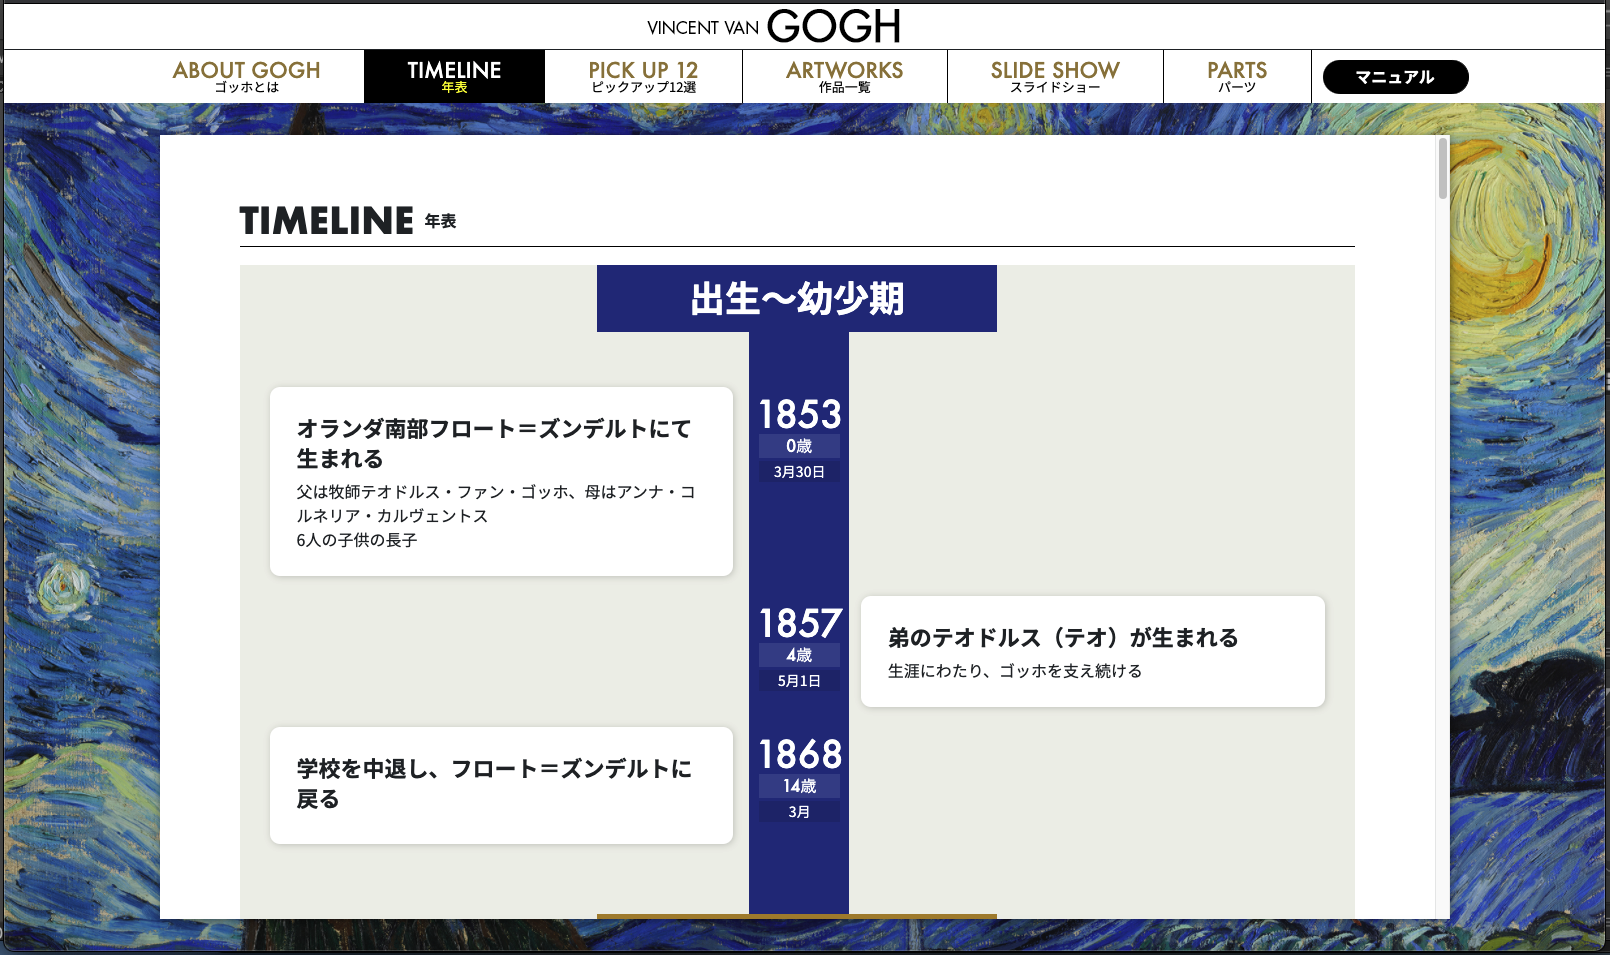1610x955 pixels.
Task: Select the TIMELINE tab in the navigation
Action: tap(453, 75)
